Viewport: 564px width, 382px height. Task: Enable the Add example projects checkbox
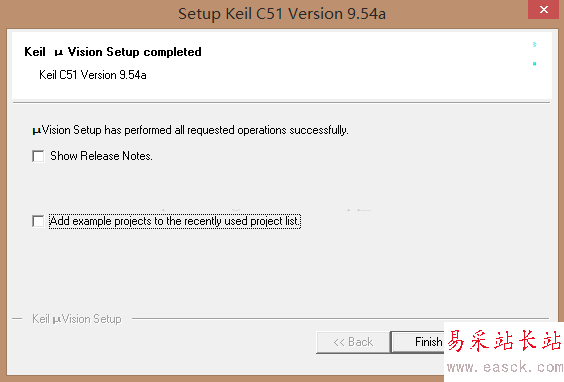(38, 221)
